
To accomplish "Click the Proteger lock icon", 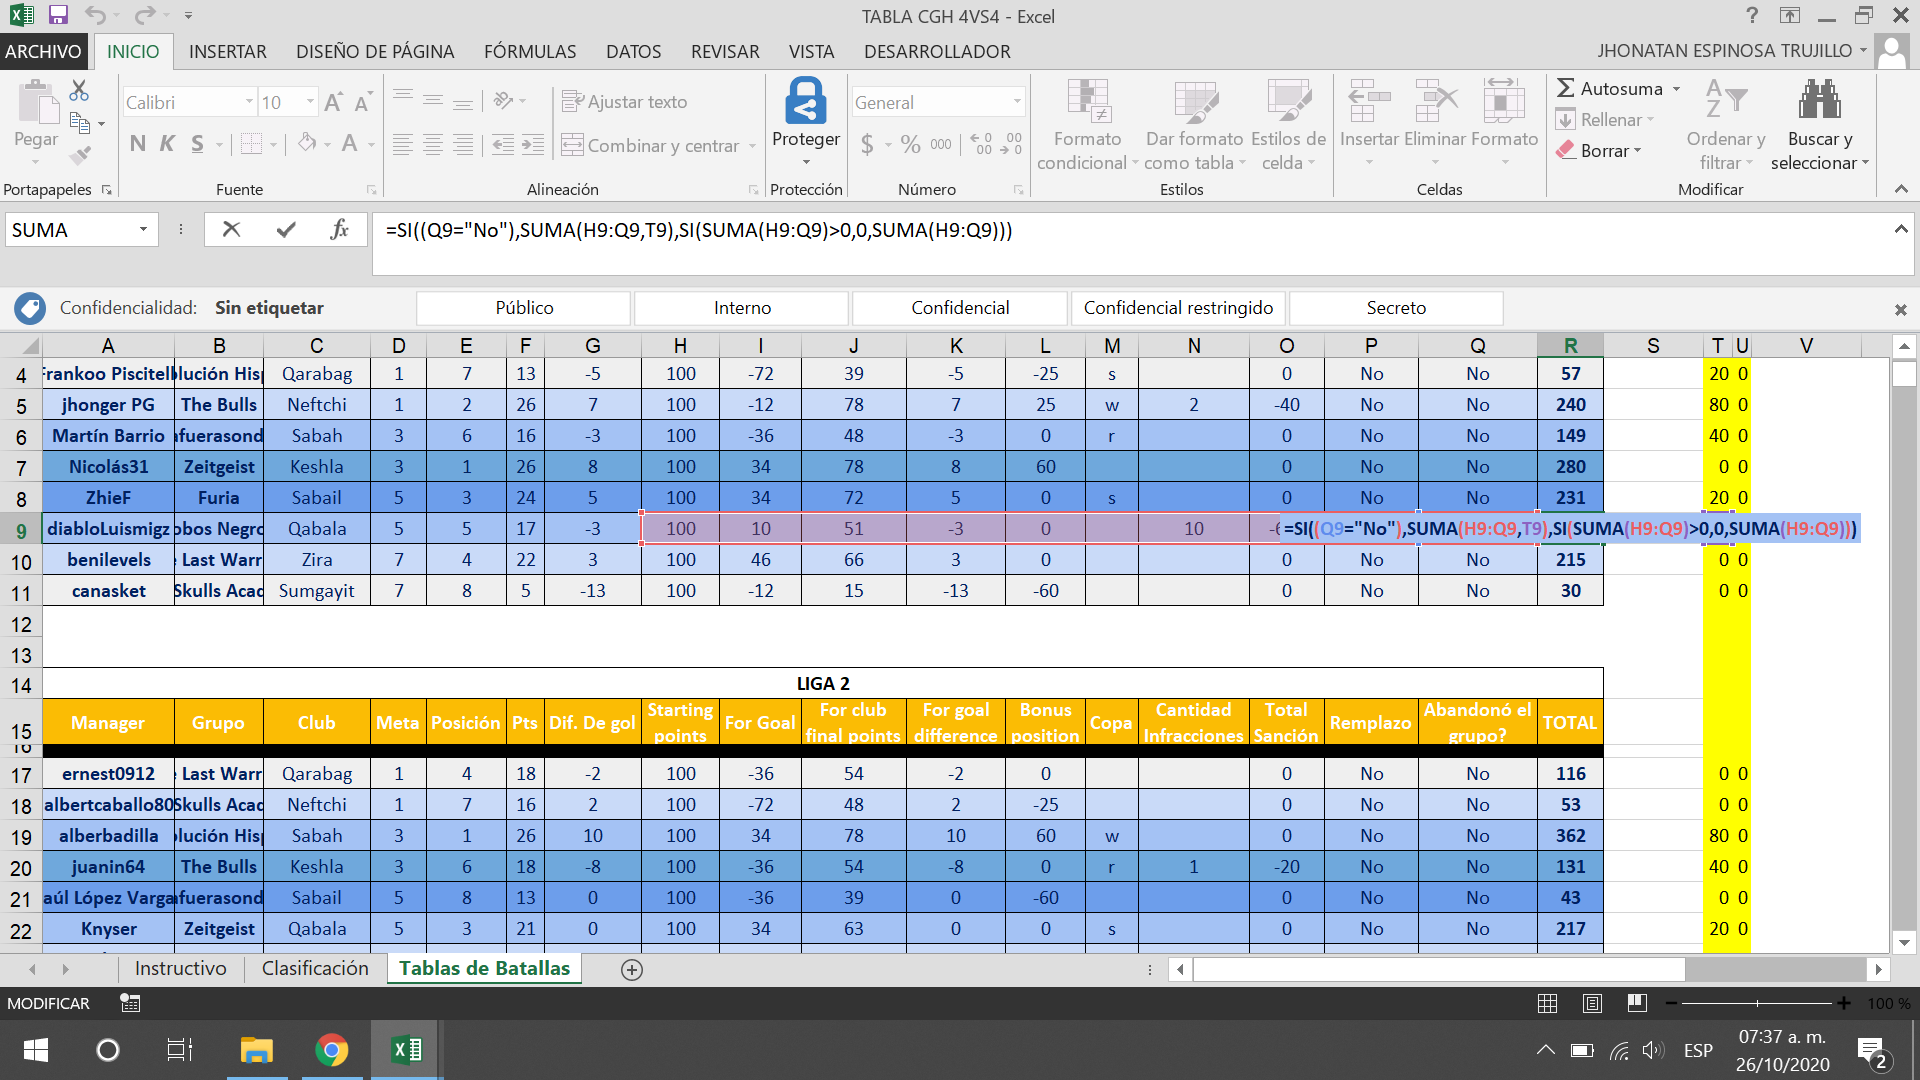I will pos(806,100).
